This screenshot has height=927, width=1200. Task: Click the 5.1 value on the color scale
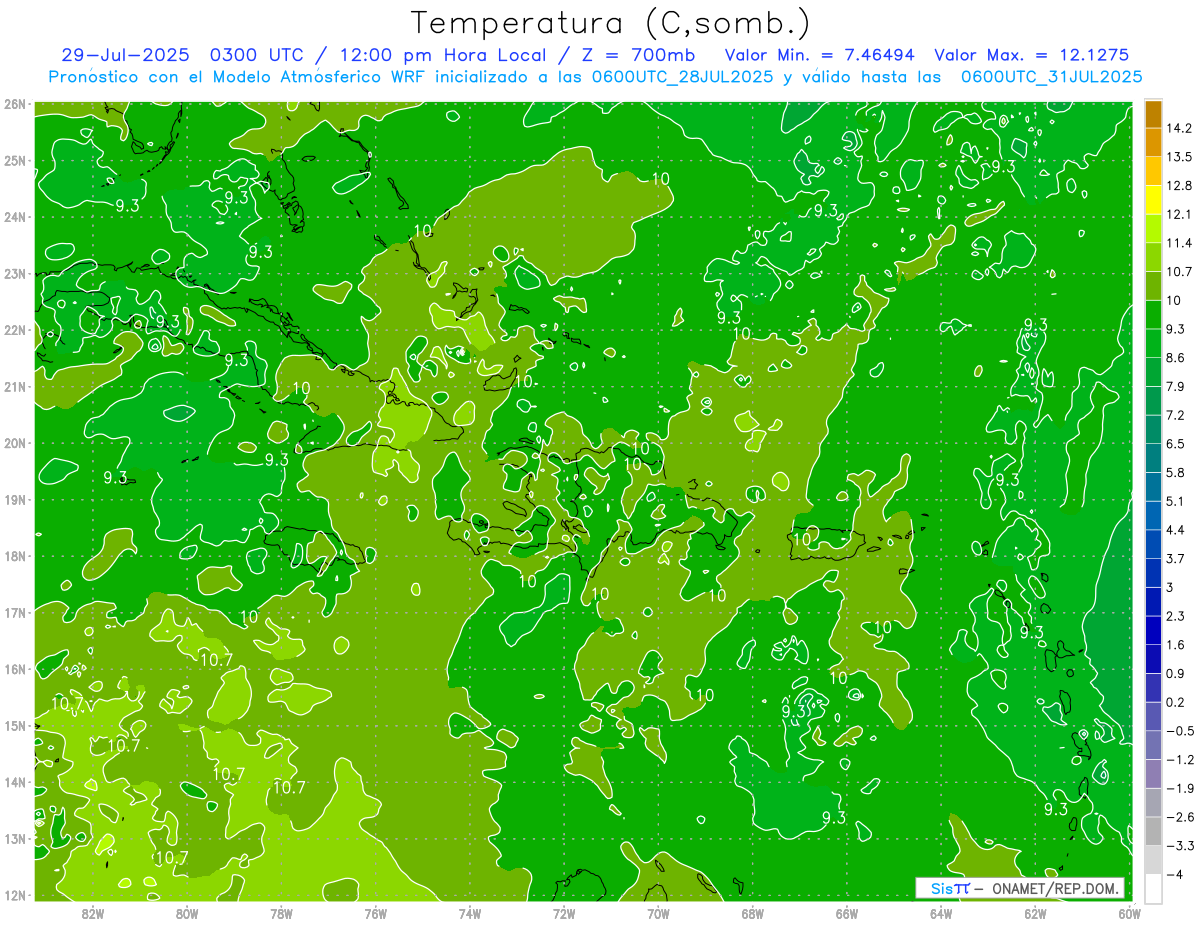[x=1176, y=501]
